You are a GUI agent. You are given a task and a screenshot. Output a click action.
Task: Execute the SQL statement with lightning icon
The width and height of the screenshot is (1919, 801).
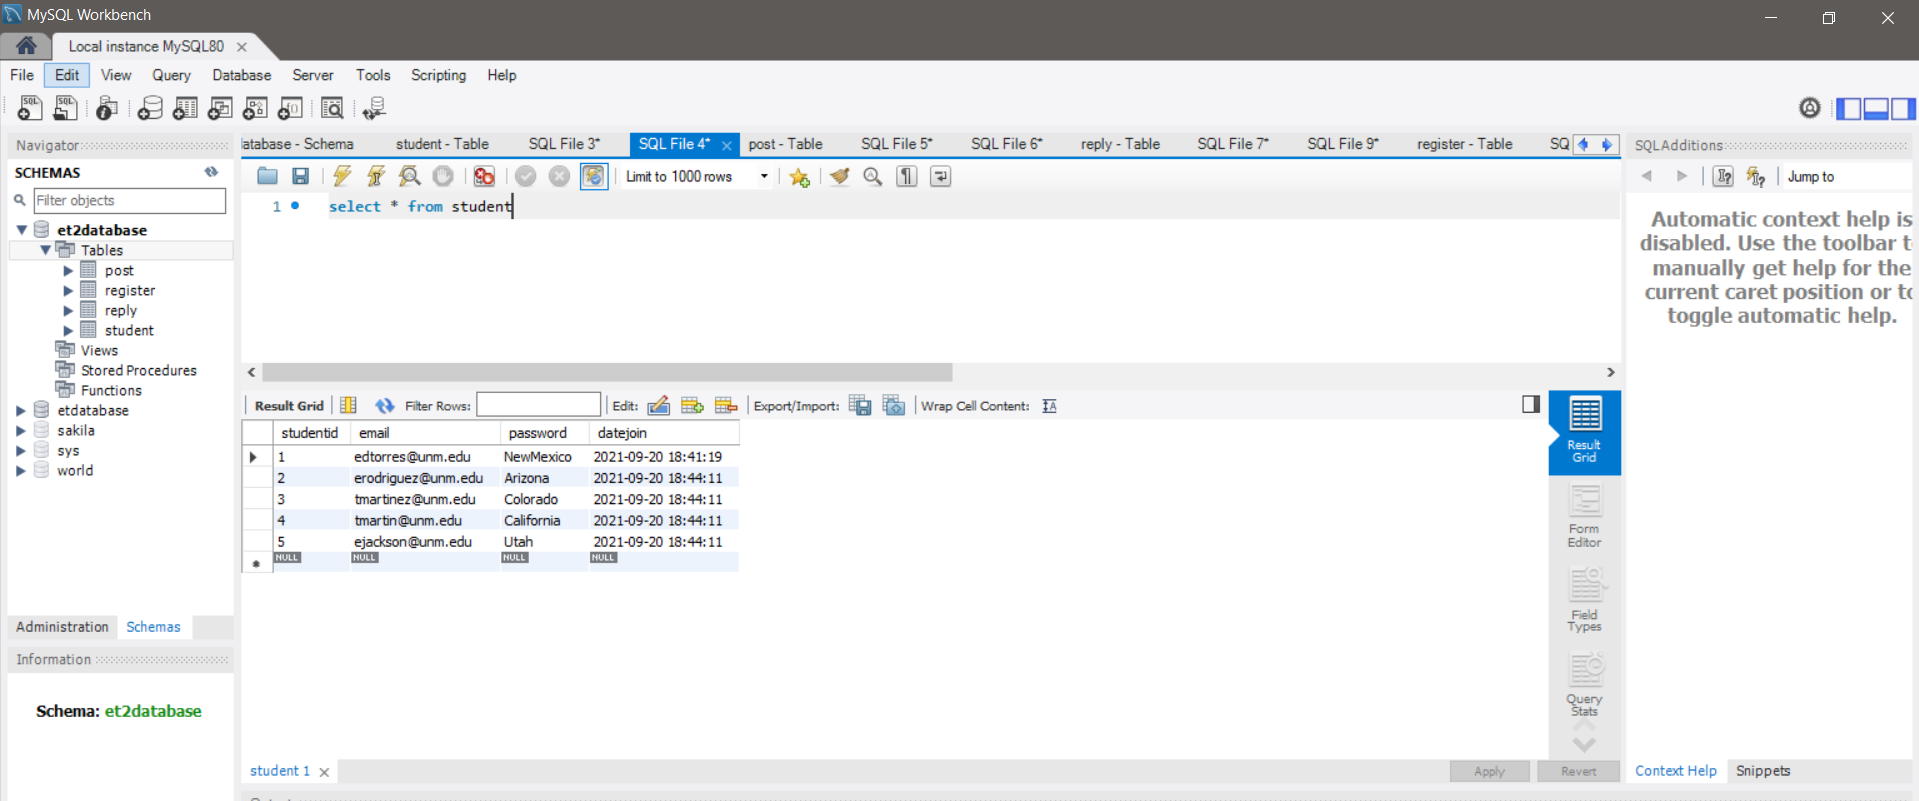[x=342, y=176]
